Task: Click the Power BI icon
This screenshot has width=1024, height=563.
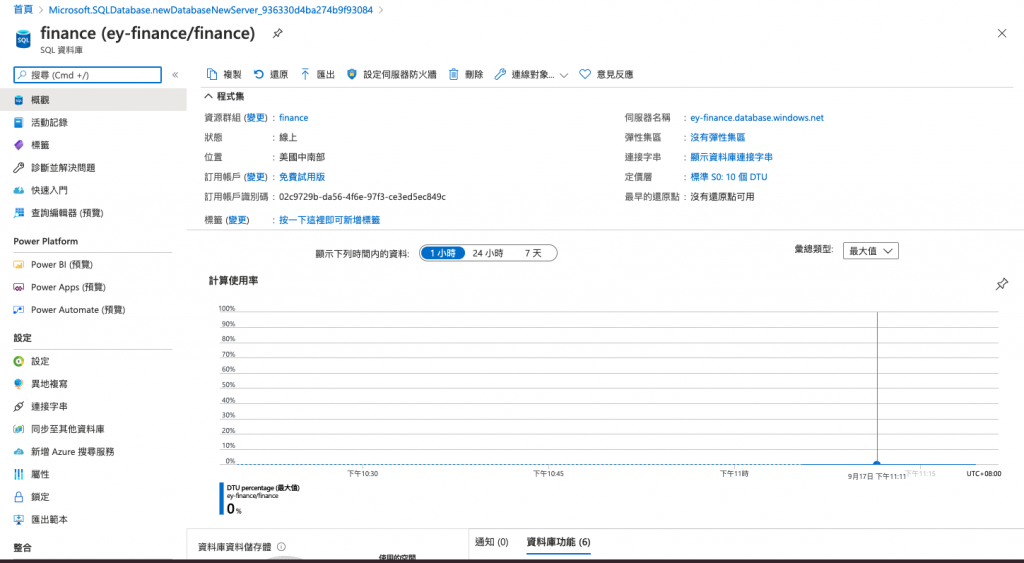Action: pyautogui.click(x=19, y=265)
